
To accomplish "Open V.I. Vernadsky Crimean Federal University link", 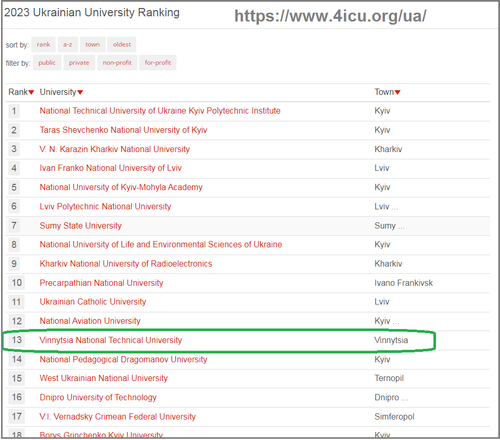I will [118, 417].
